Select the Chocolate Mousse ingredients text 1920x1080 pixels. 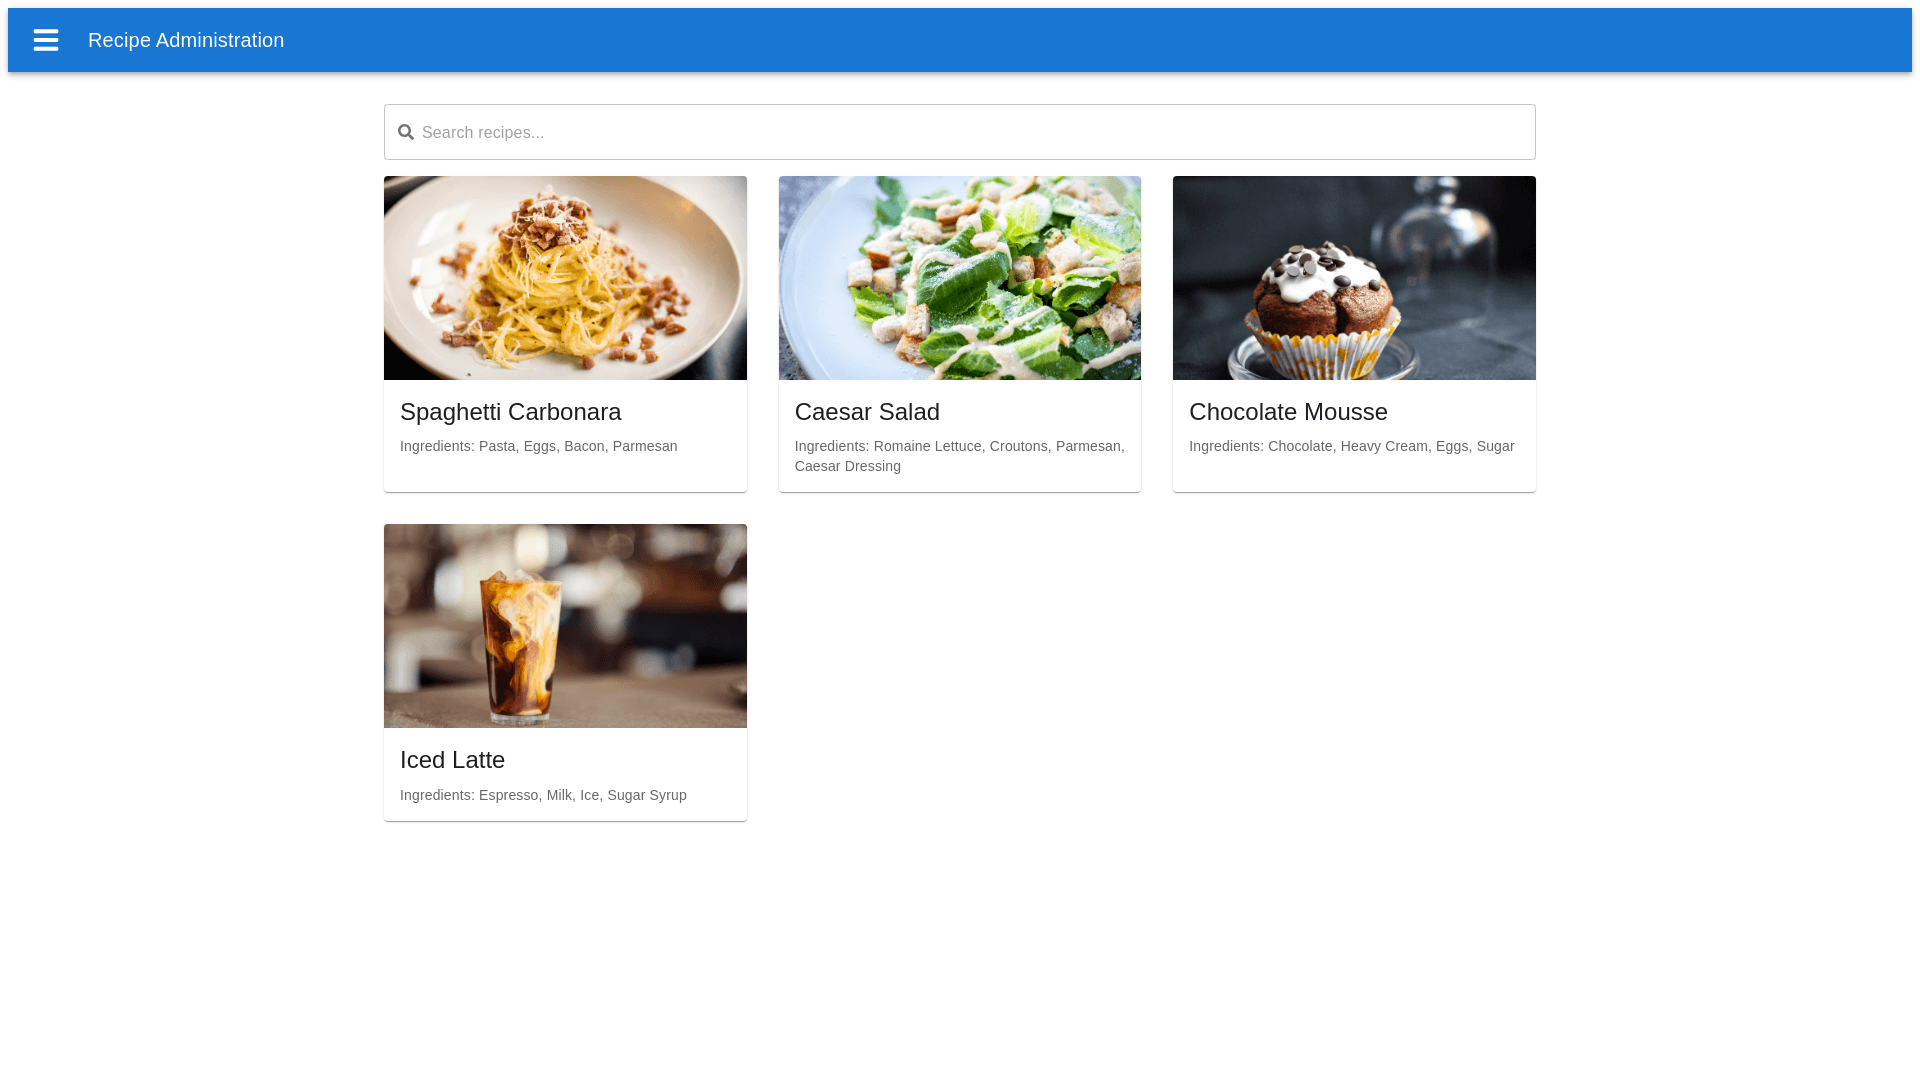[x=1351, y=446]
